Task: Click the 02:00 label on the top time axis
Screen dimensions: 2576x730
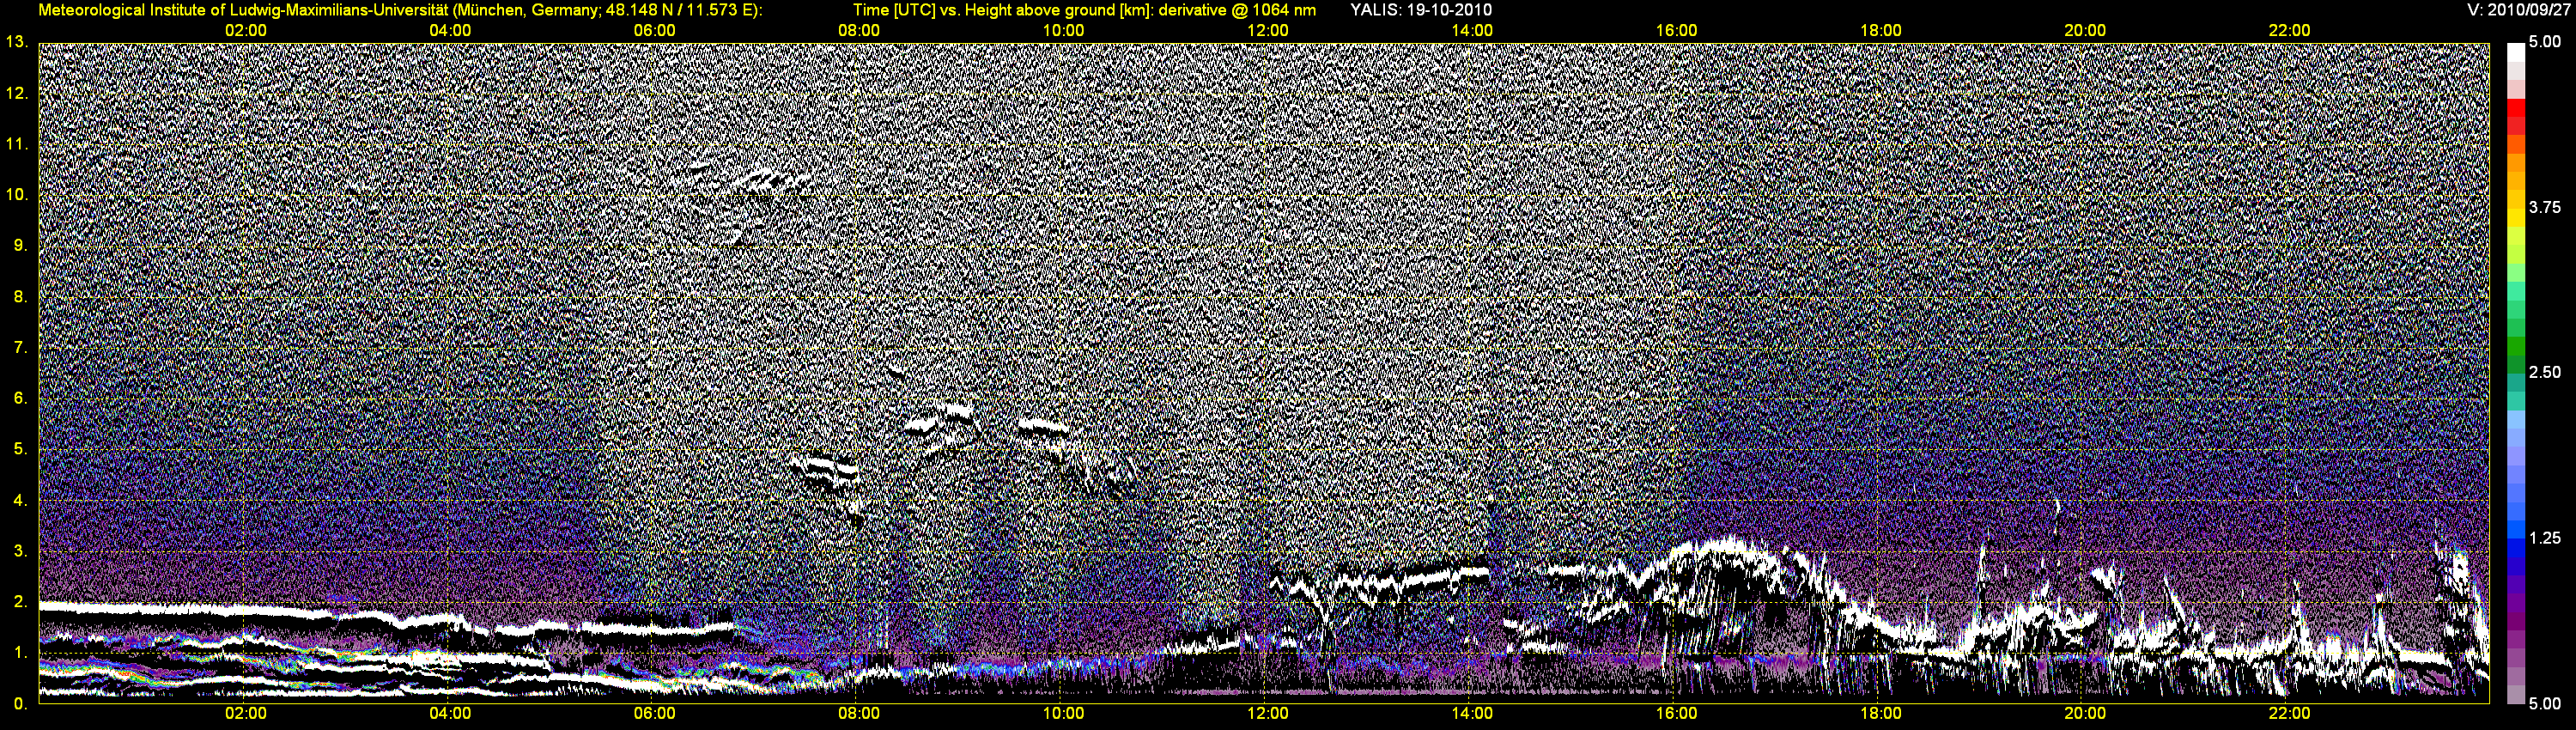Action: coord(245,31)
